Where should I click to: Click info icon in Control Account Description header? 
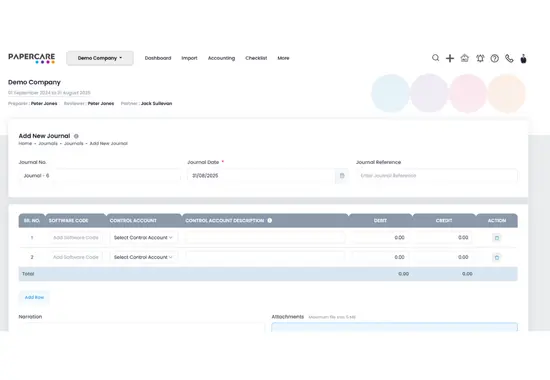[x=270, y=220]
